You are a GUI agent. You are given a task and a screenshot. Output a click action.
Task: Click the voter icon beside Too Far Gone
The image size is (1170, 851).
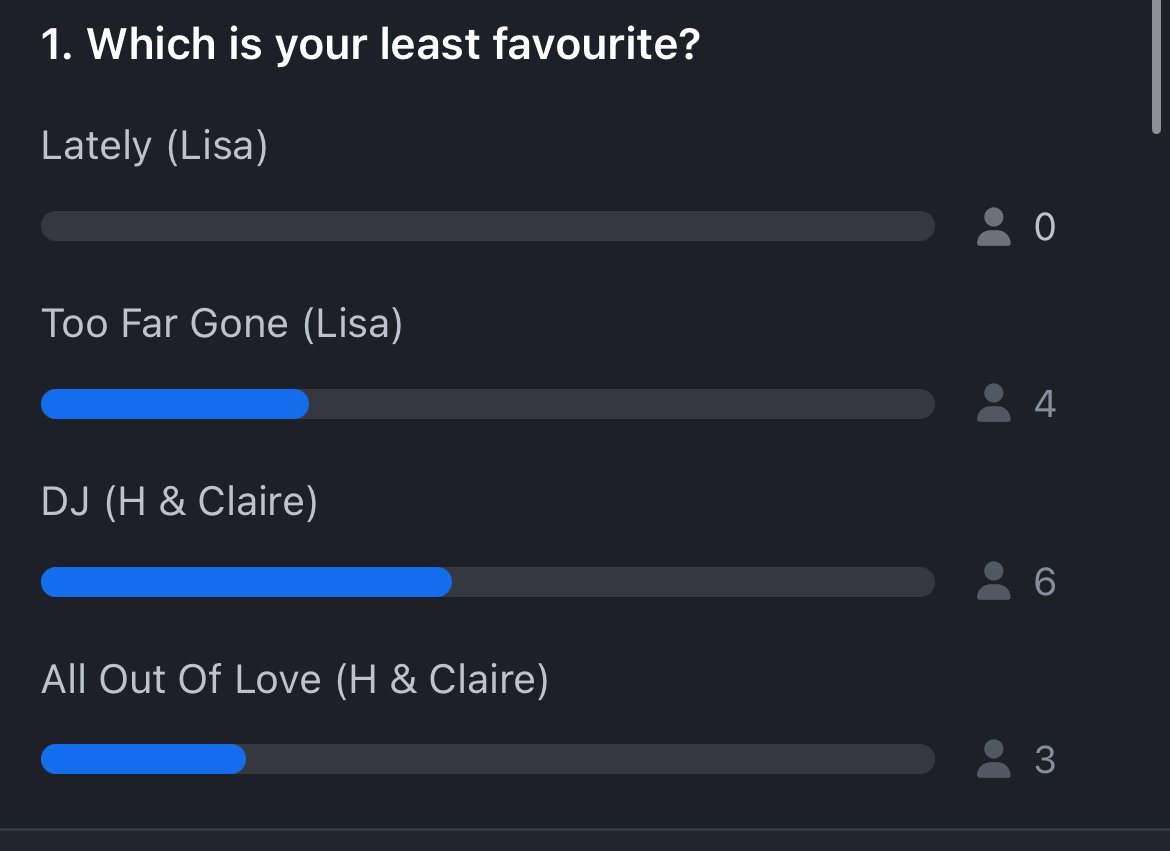(x=993, y=404)
